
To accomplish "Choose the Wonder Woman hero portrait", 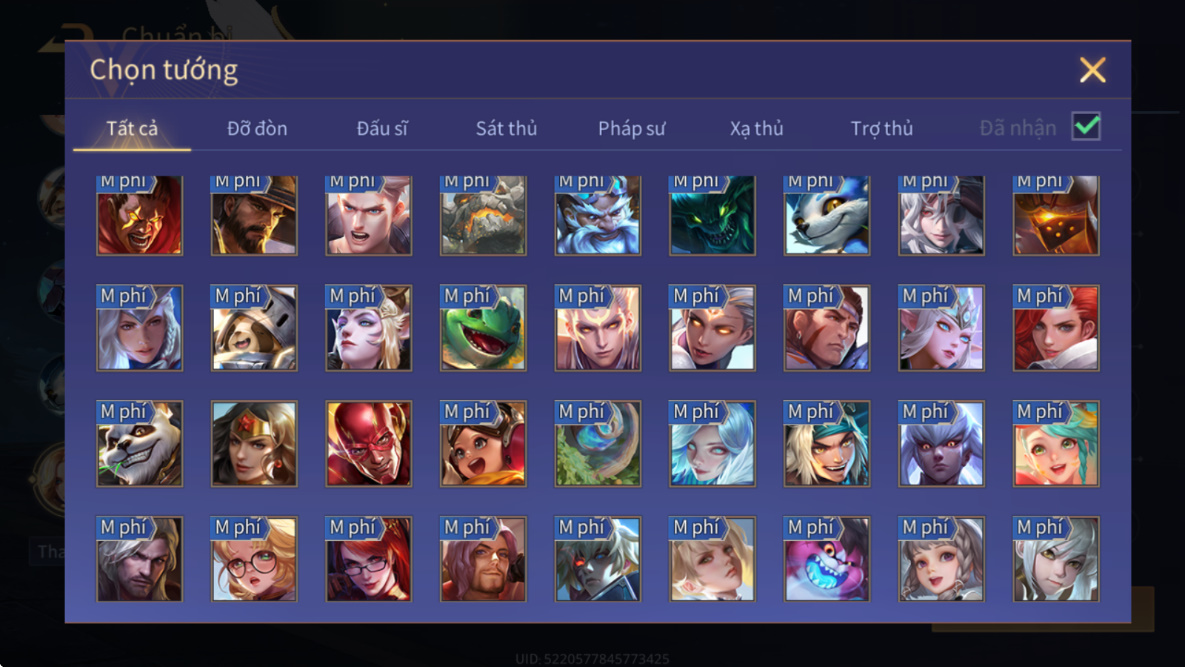I will pos(254,443).
